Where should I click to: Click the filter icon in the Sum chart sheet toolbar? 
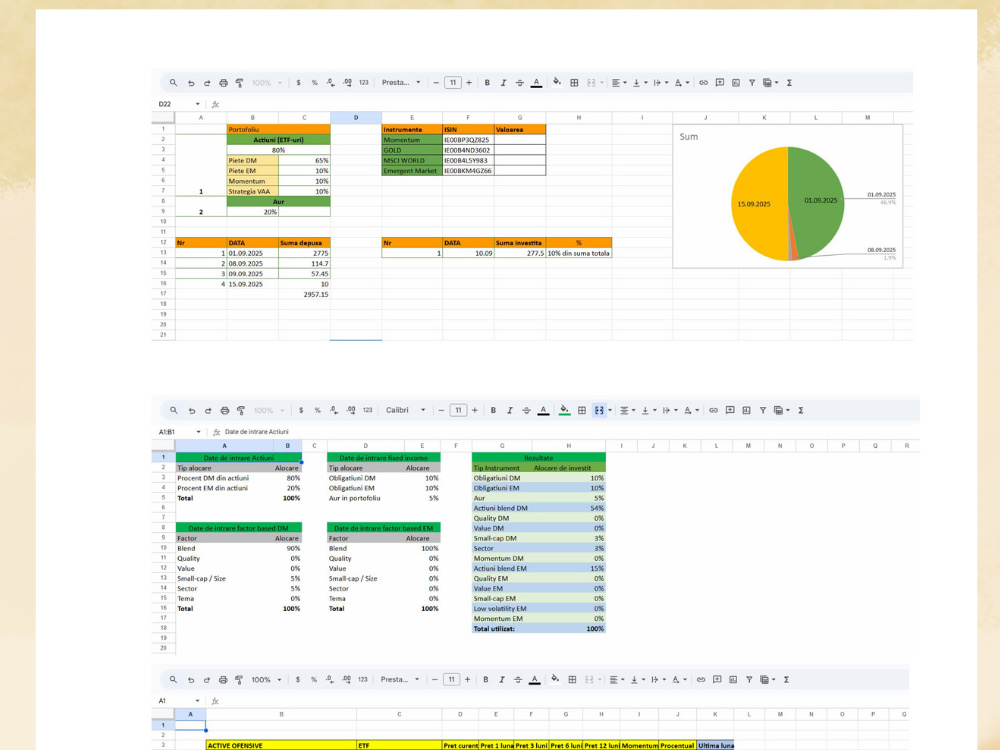752,83
